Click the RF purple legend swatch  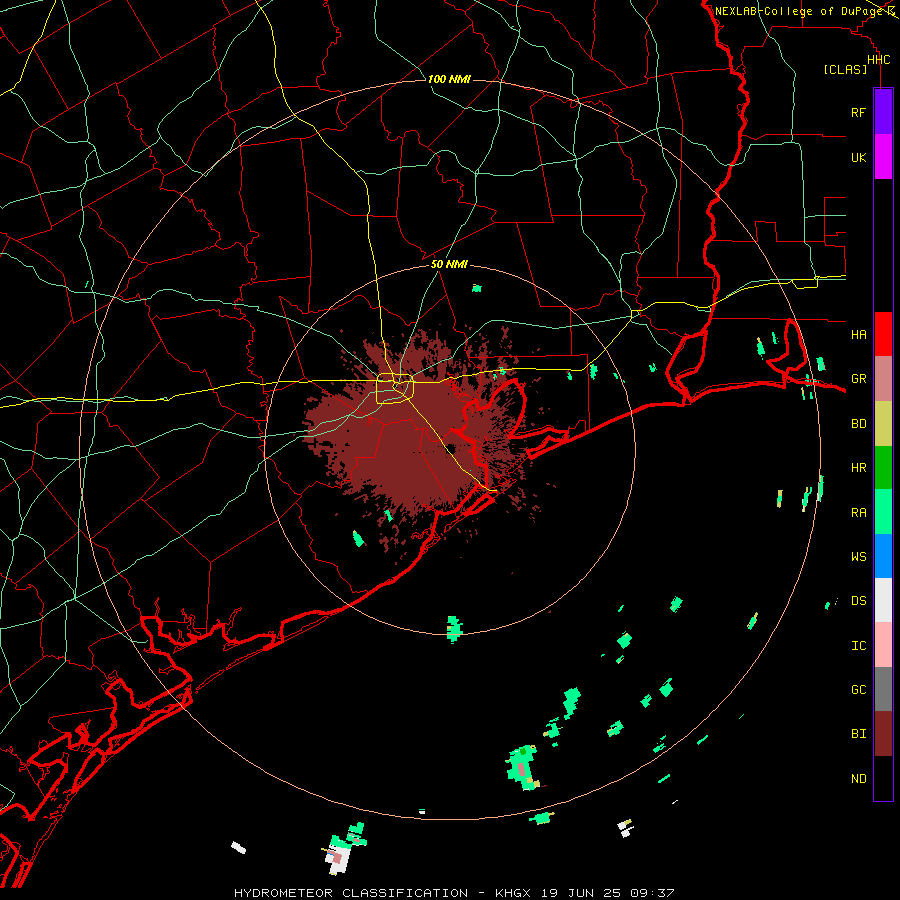point(883,112)
